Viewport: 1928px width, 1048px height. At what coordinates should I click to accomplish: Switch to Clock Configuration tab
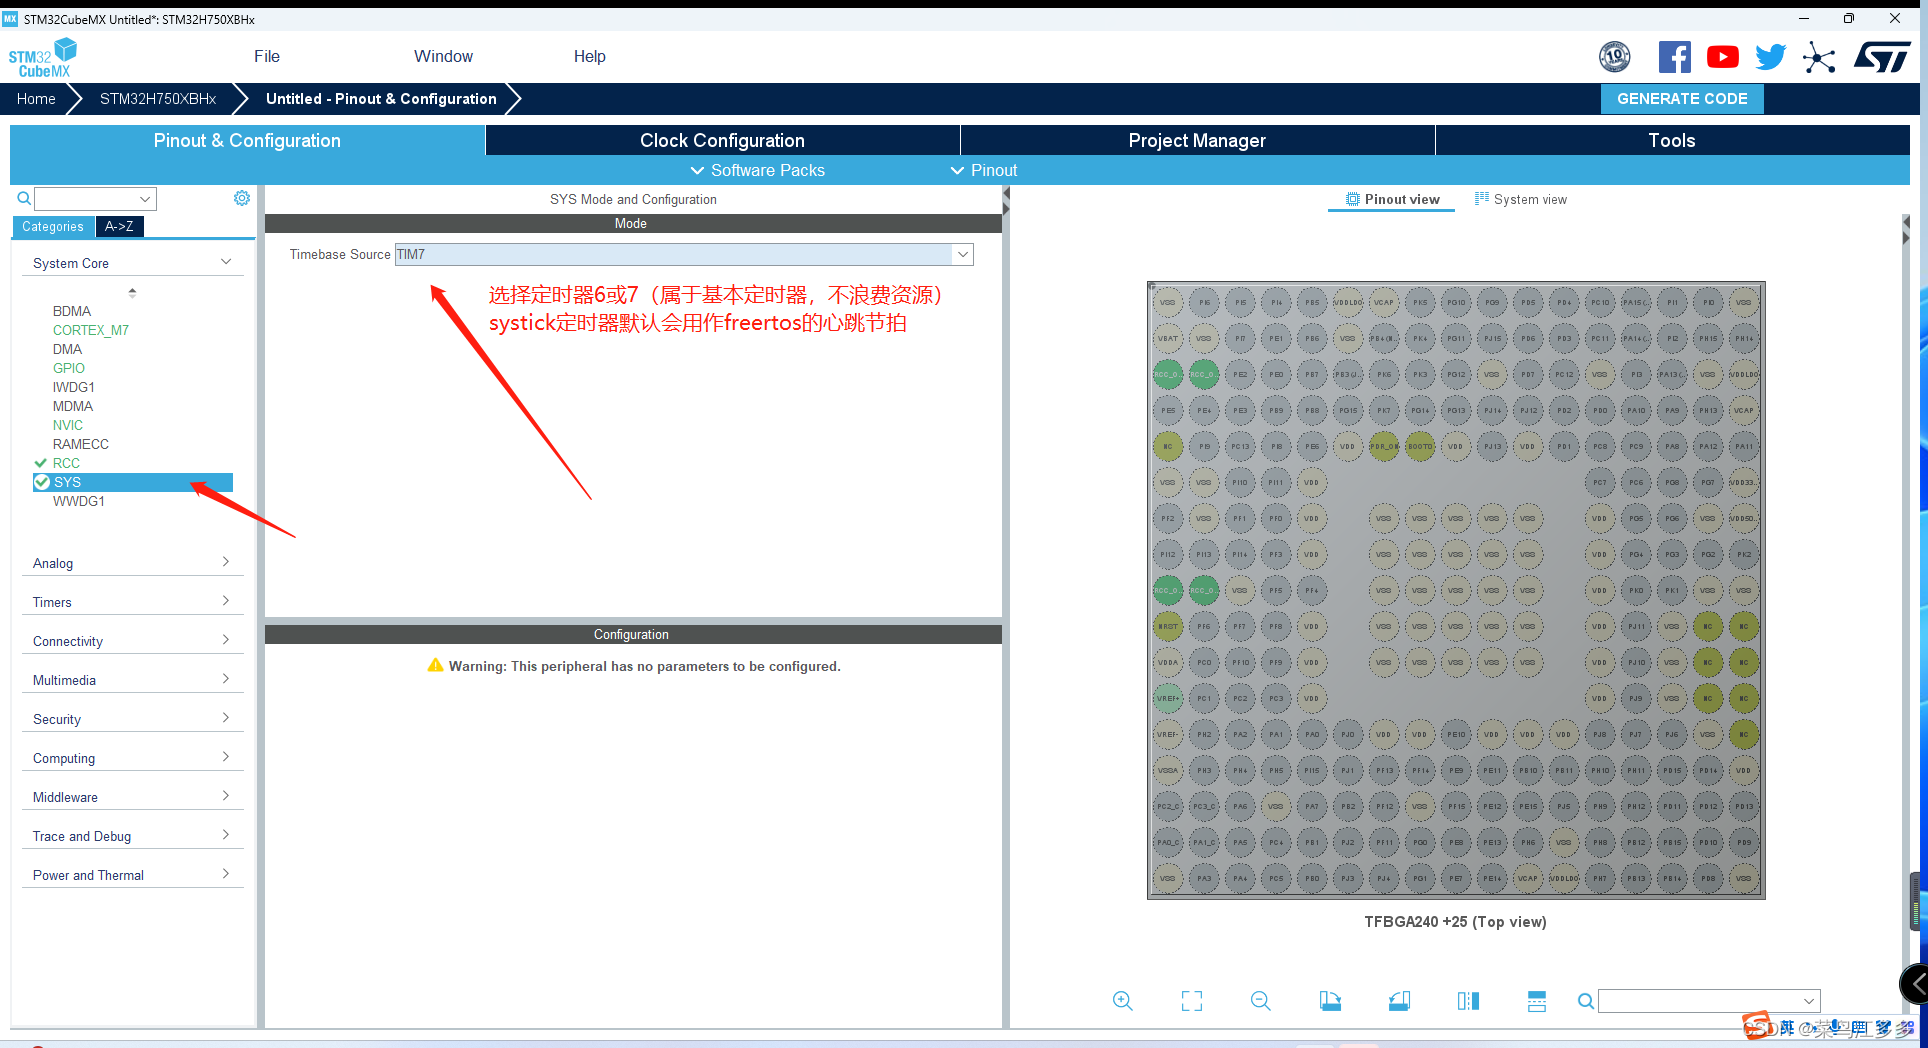[722, 140]
